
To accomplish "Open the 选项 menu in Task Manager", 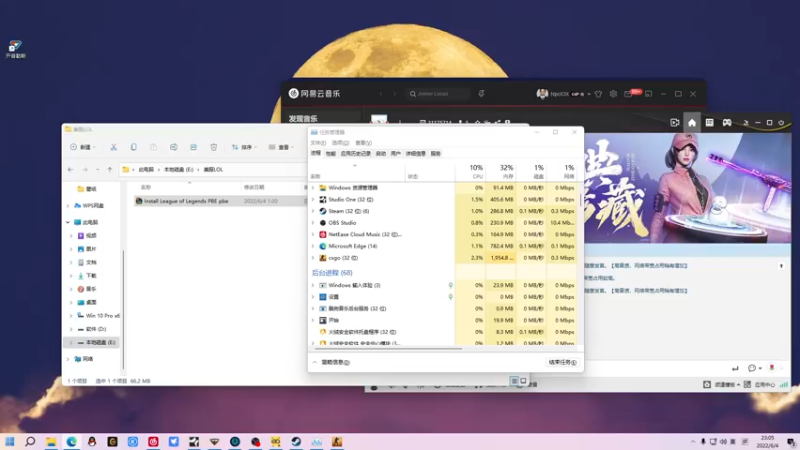I will (340, 143).
